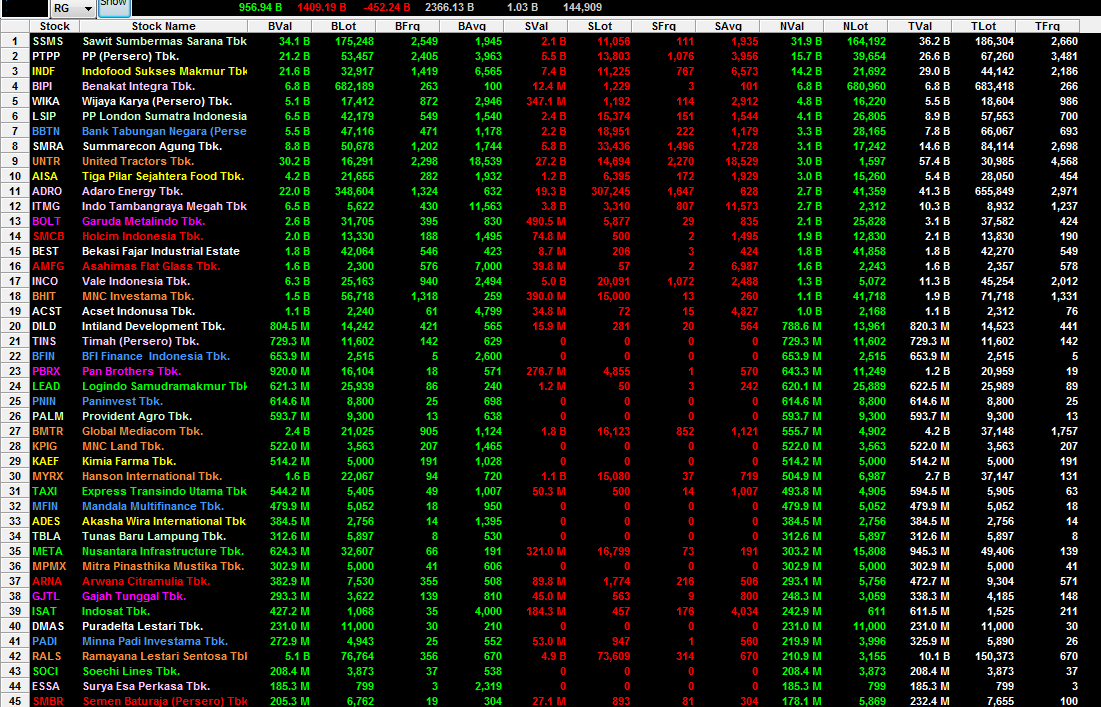Select stock code AMFG
Screen dimensions: 1101x707
pyautogui.click(x=48, y=266)
